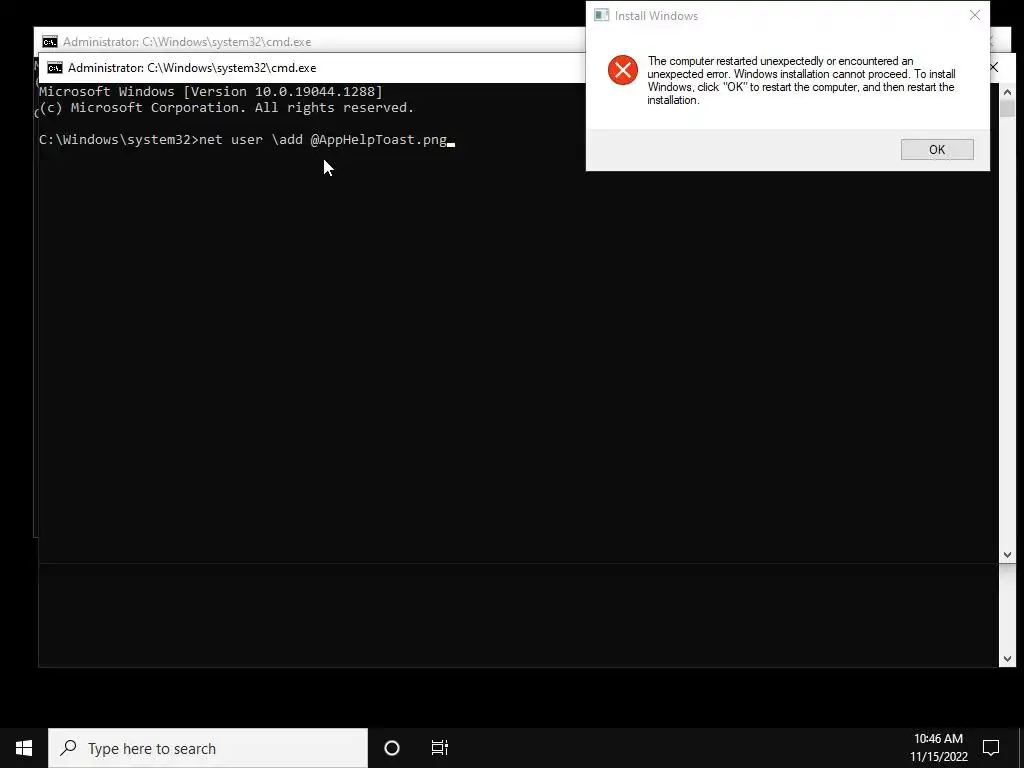The width and height of the screenshot is (1024, 768).
Task: Click the taskbar clock showing 10:46 AM
Action: coord(938,748)
